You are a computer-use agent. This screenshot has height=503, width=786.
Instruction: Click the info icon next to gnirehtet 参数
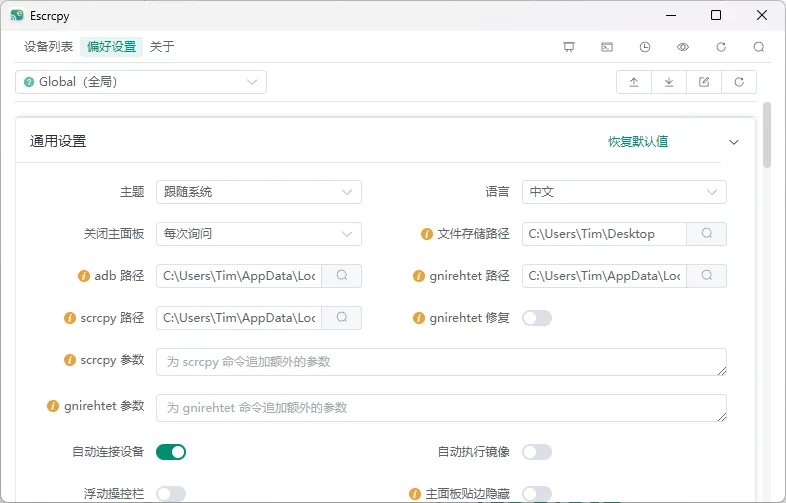(53, 406)
